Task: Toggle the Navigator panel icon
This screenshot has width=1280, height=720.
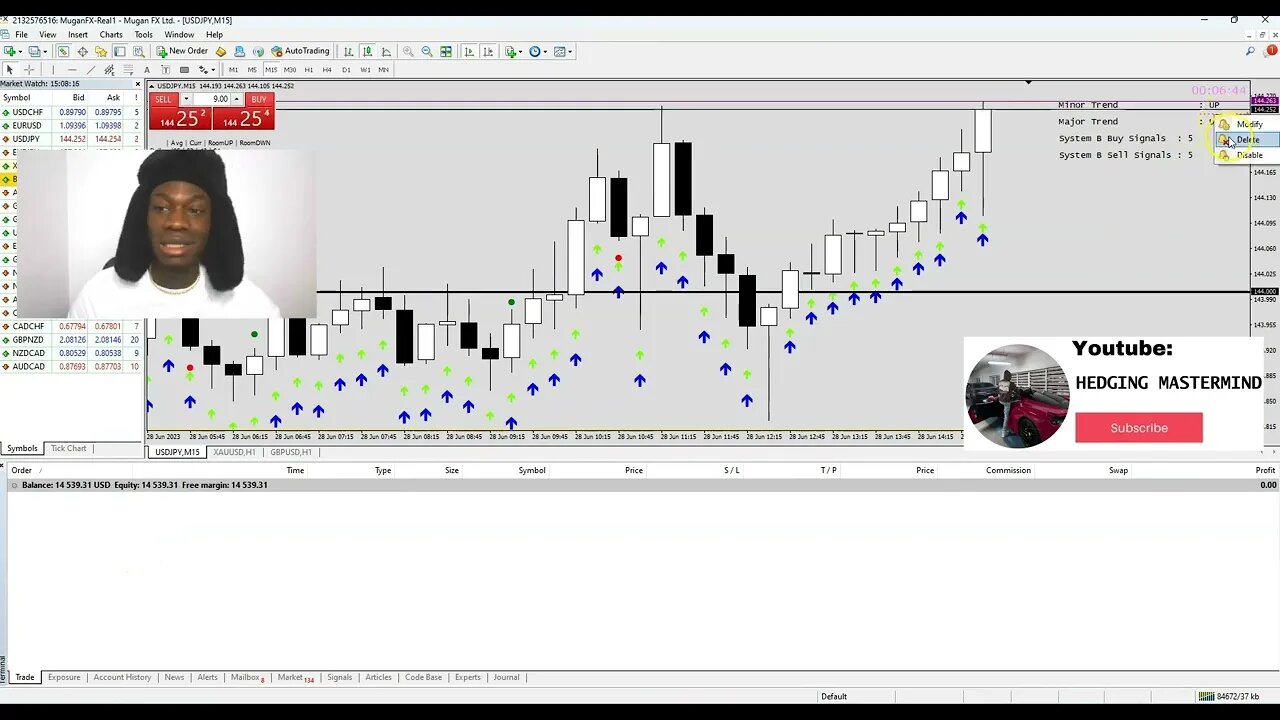Action: [101, 51]
